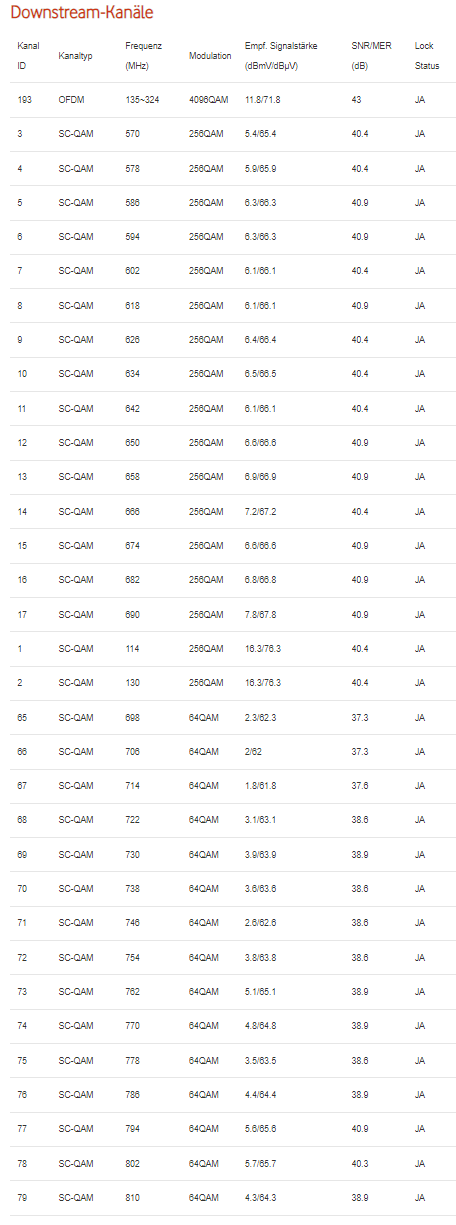Click the SNR/MER (dB) column header
Screen dimensions: 456x1225
370,55
